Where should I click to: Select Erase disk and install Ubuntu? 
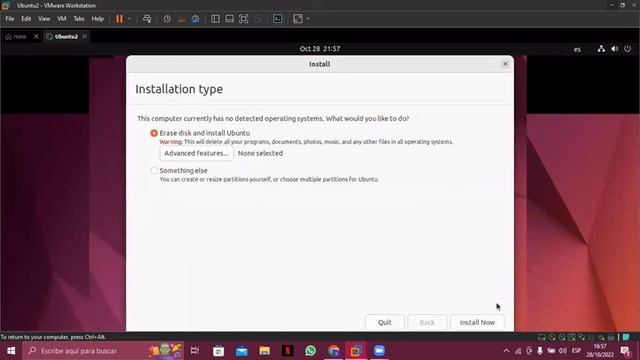[x=154, y=133]
